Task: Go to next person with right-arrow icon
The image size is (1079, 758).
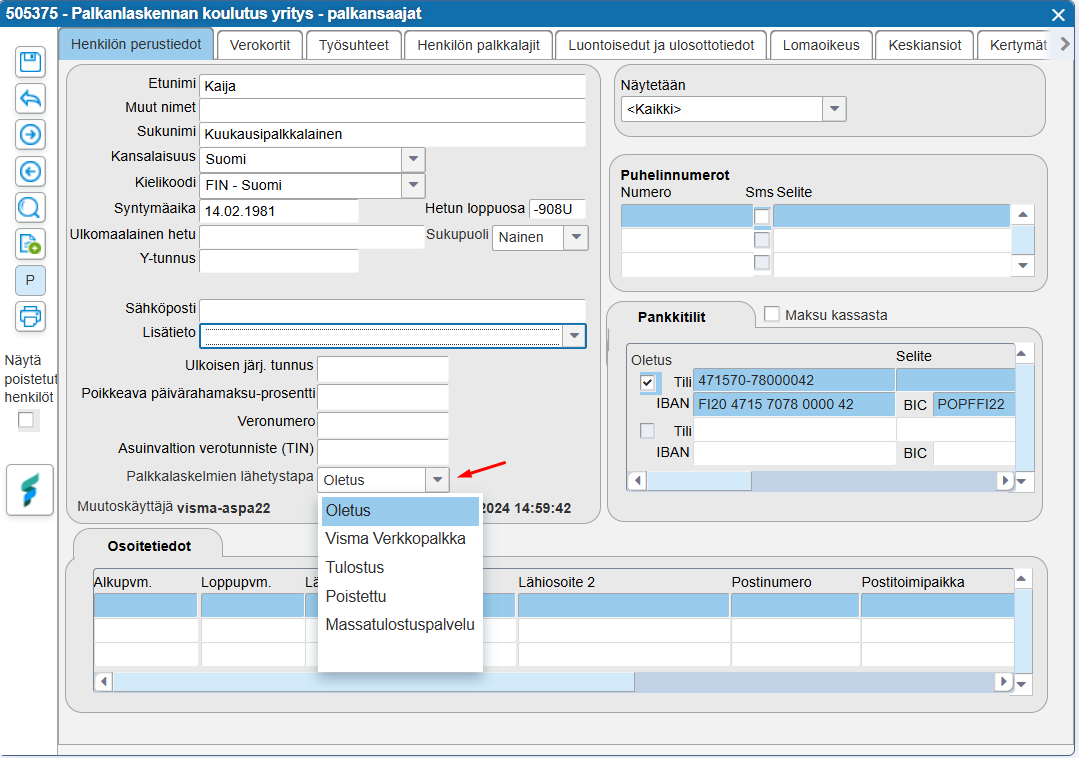Action: 31,134
